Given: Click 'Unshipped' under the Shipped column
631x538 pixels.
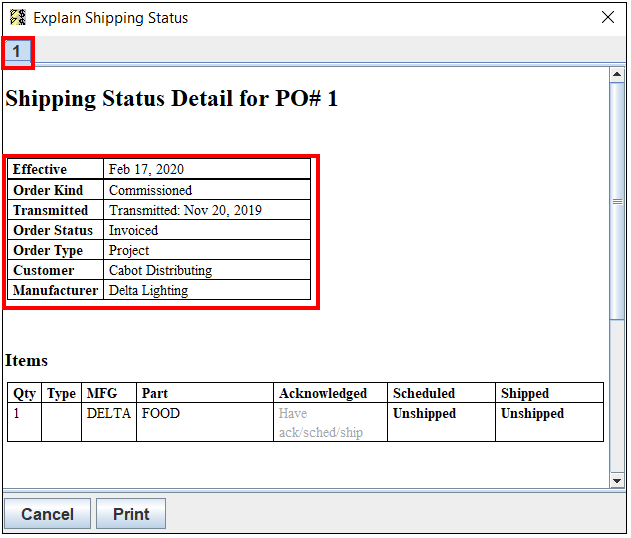Looking at the screenshot, I should pyautogui.click(x=532, y=414).
